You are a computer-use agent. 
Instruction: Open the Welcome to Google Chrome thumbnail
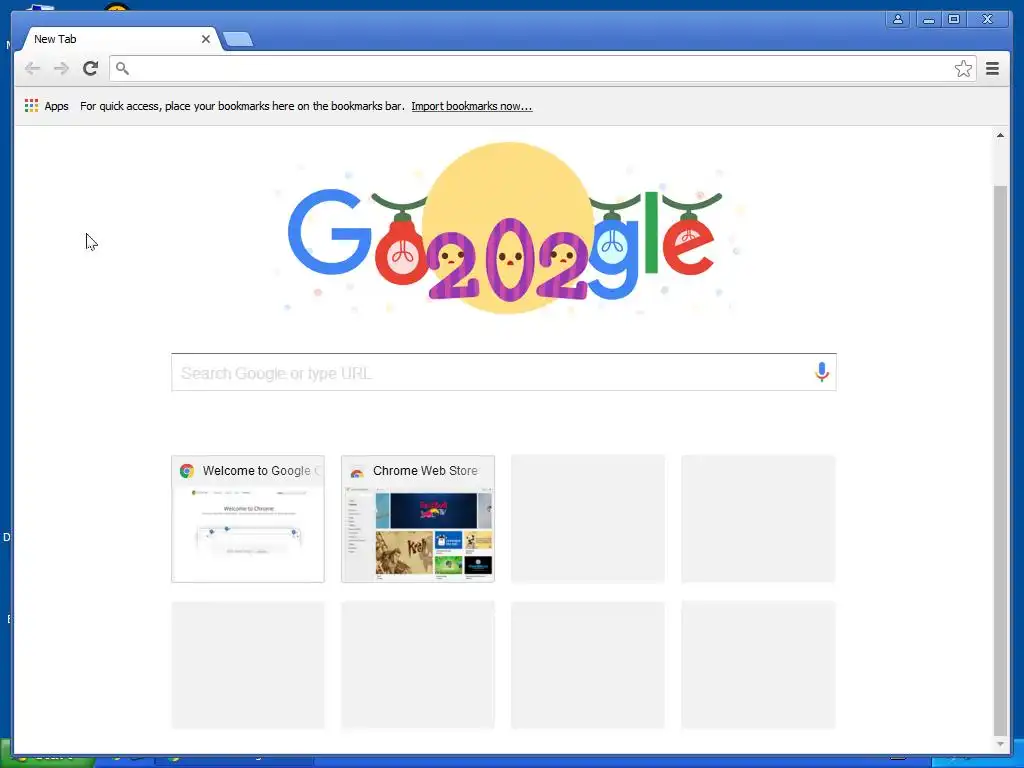click(248, 519)
